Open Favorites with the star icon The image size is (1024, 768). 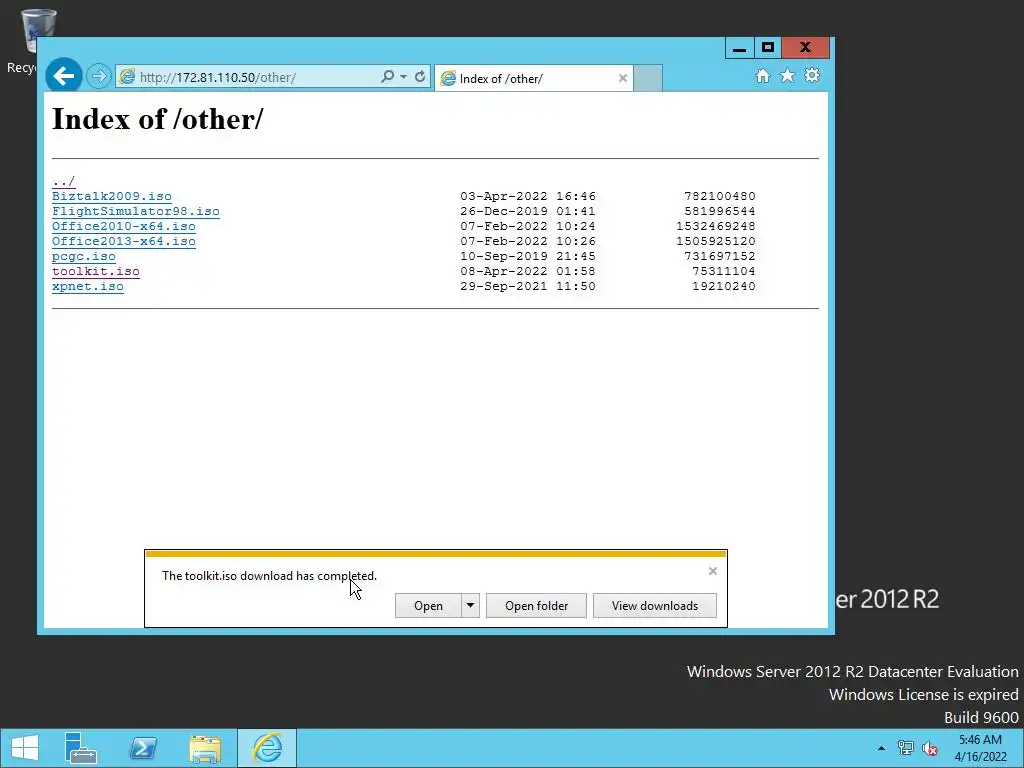tap(788, 76)
